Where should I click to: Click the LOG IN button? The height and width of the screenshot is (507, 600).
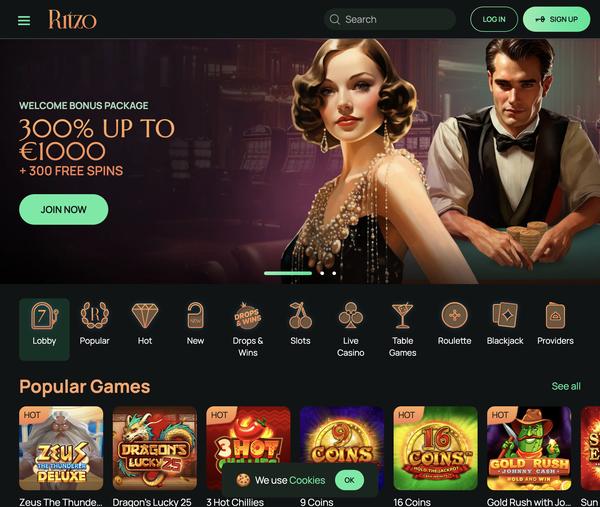tap(494, 19)
